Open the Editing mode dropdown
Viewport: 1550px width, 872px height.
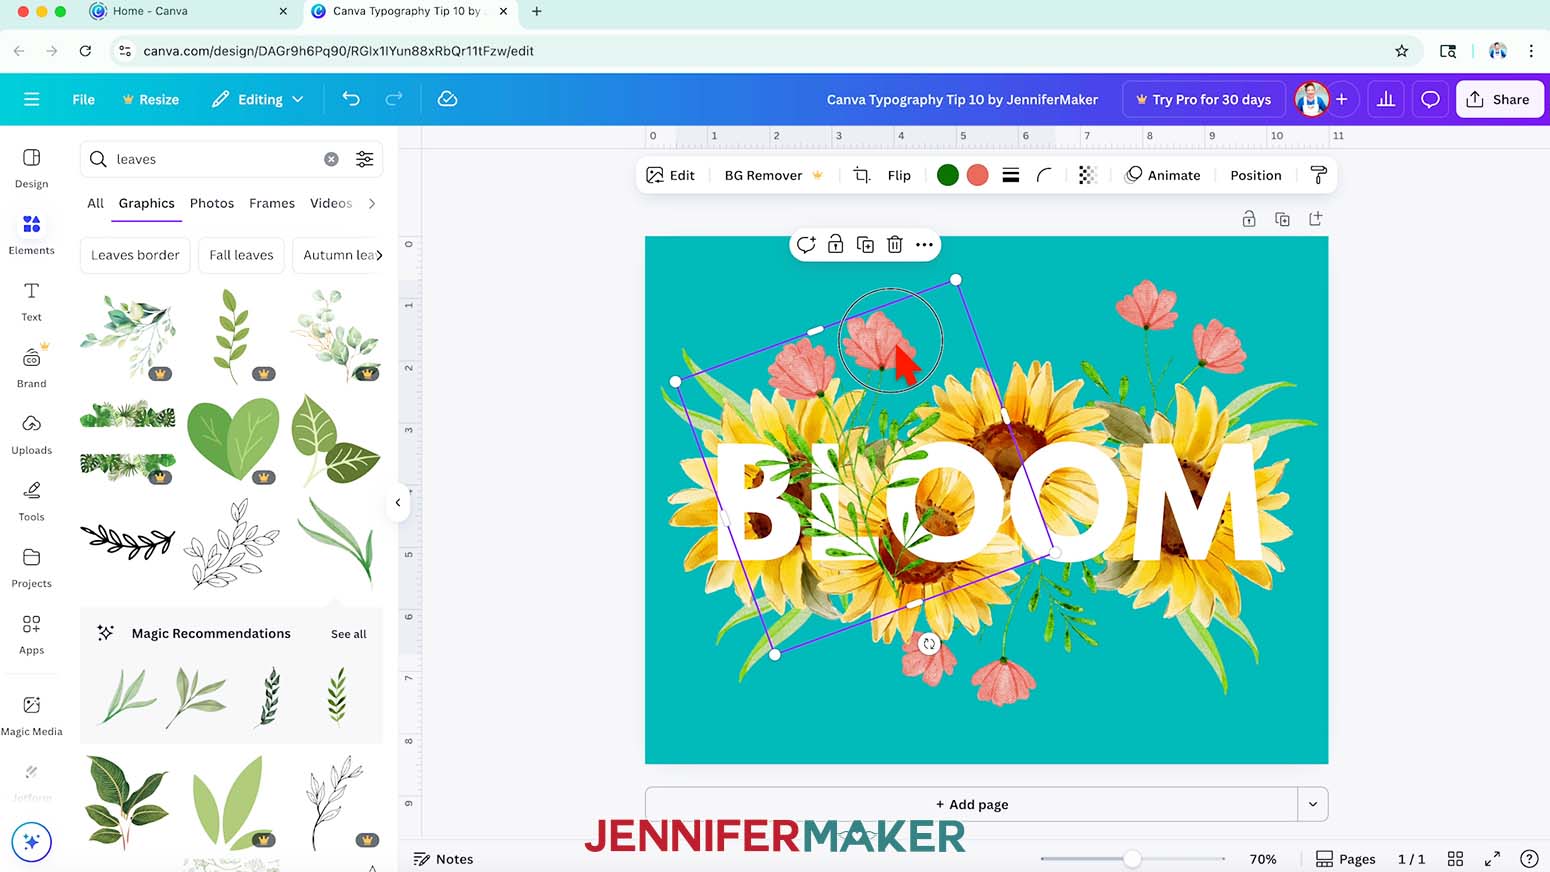point(257,99)
